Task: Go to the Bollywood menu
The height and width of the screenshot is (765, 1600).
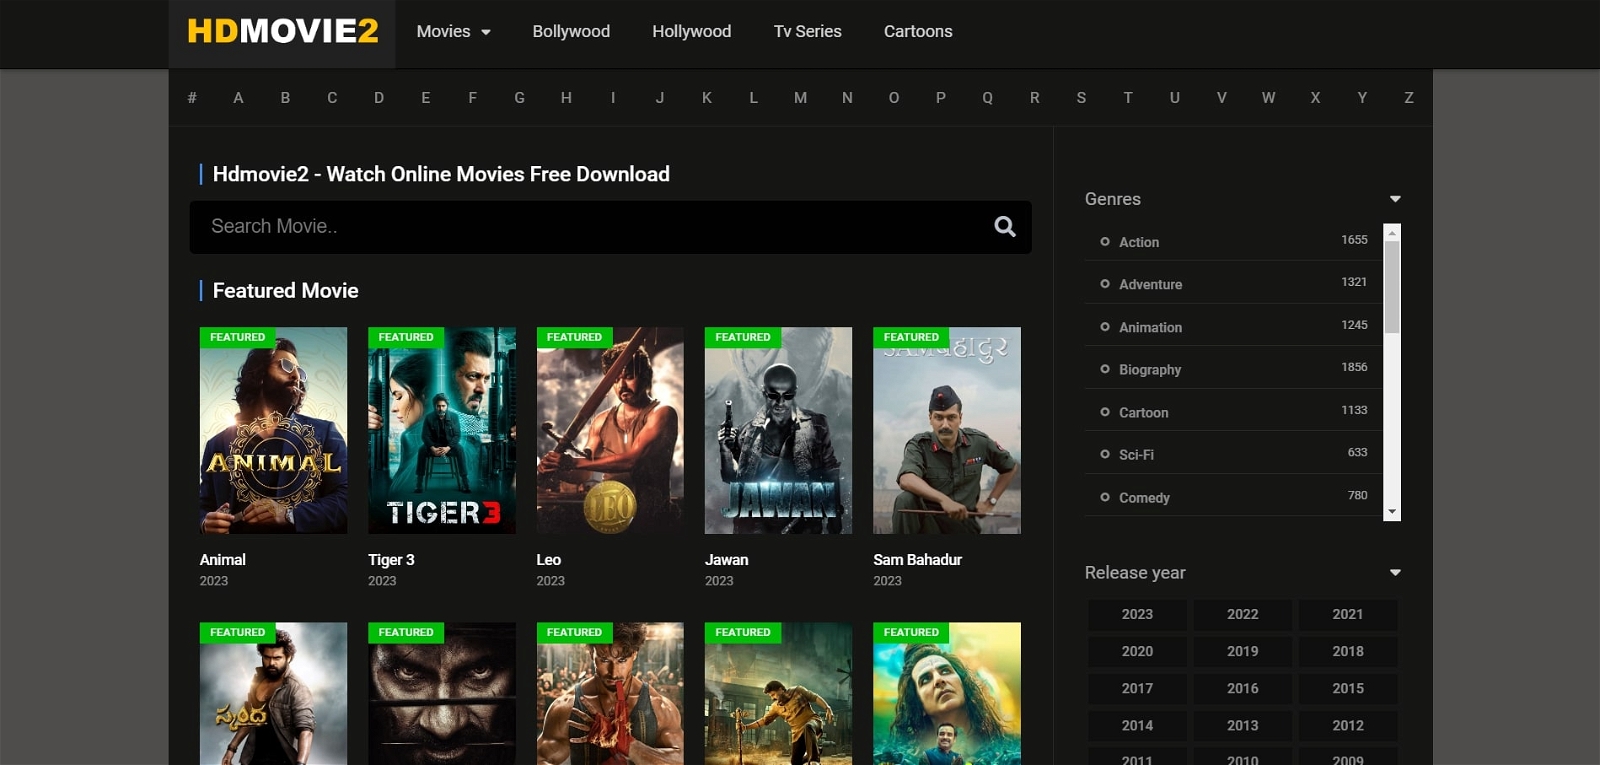Action: tap(571, 32)
